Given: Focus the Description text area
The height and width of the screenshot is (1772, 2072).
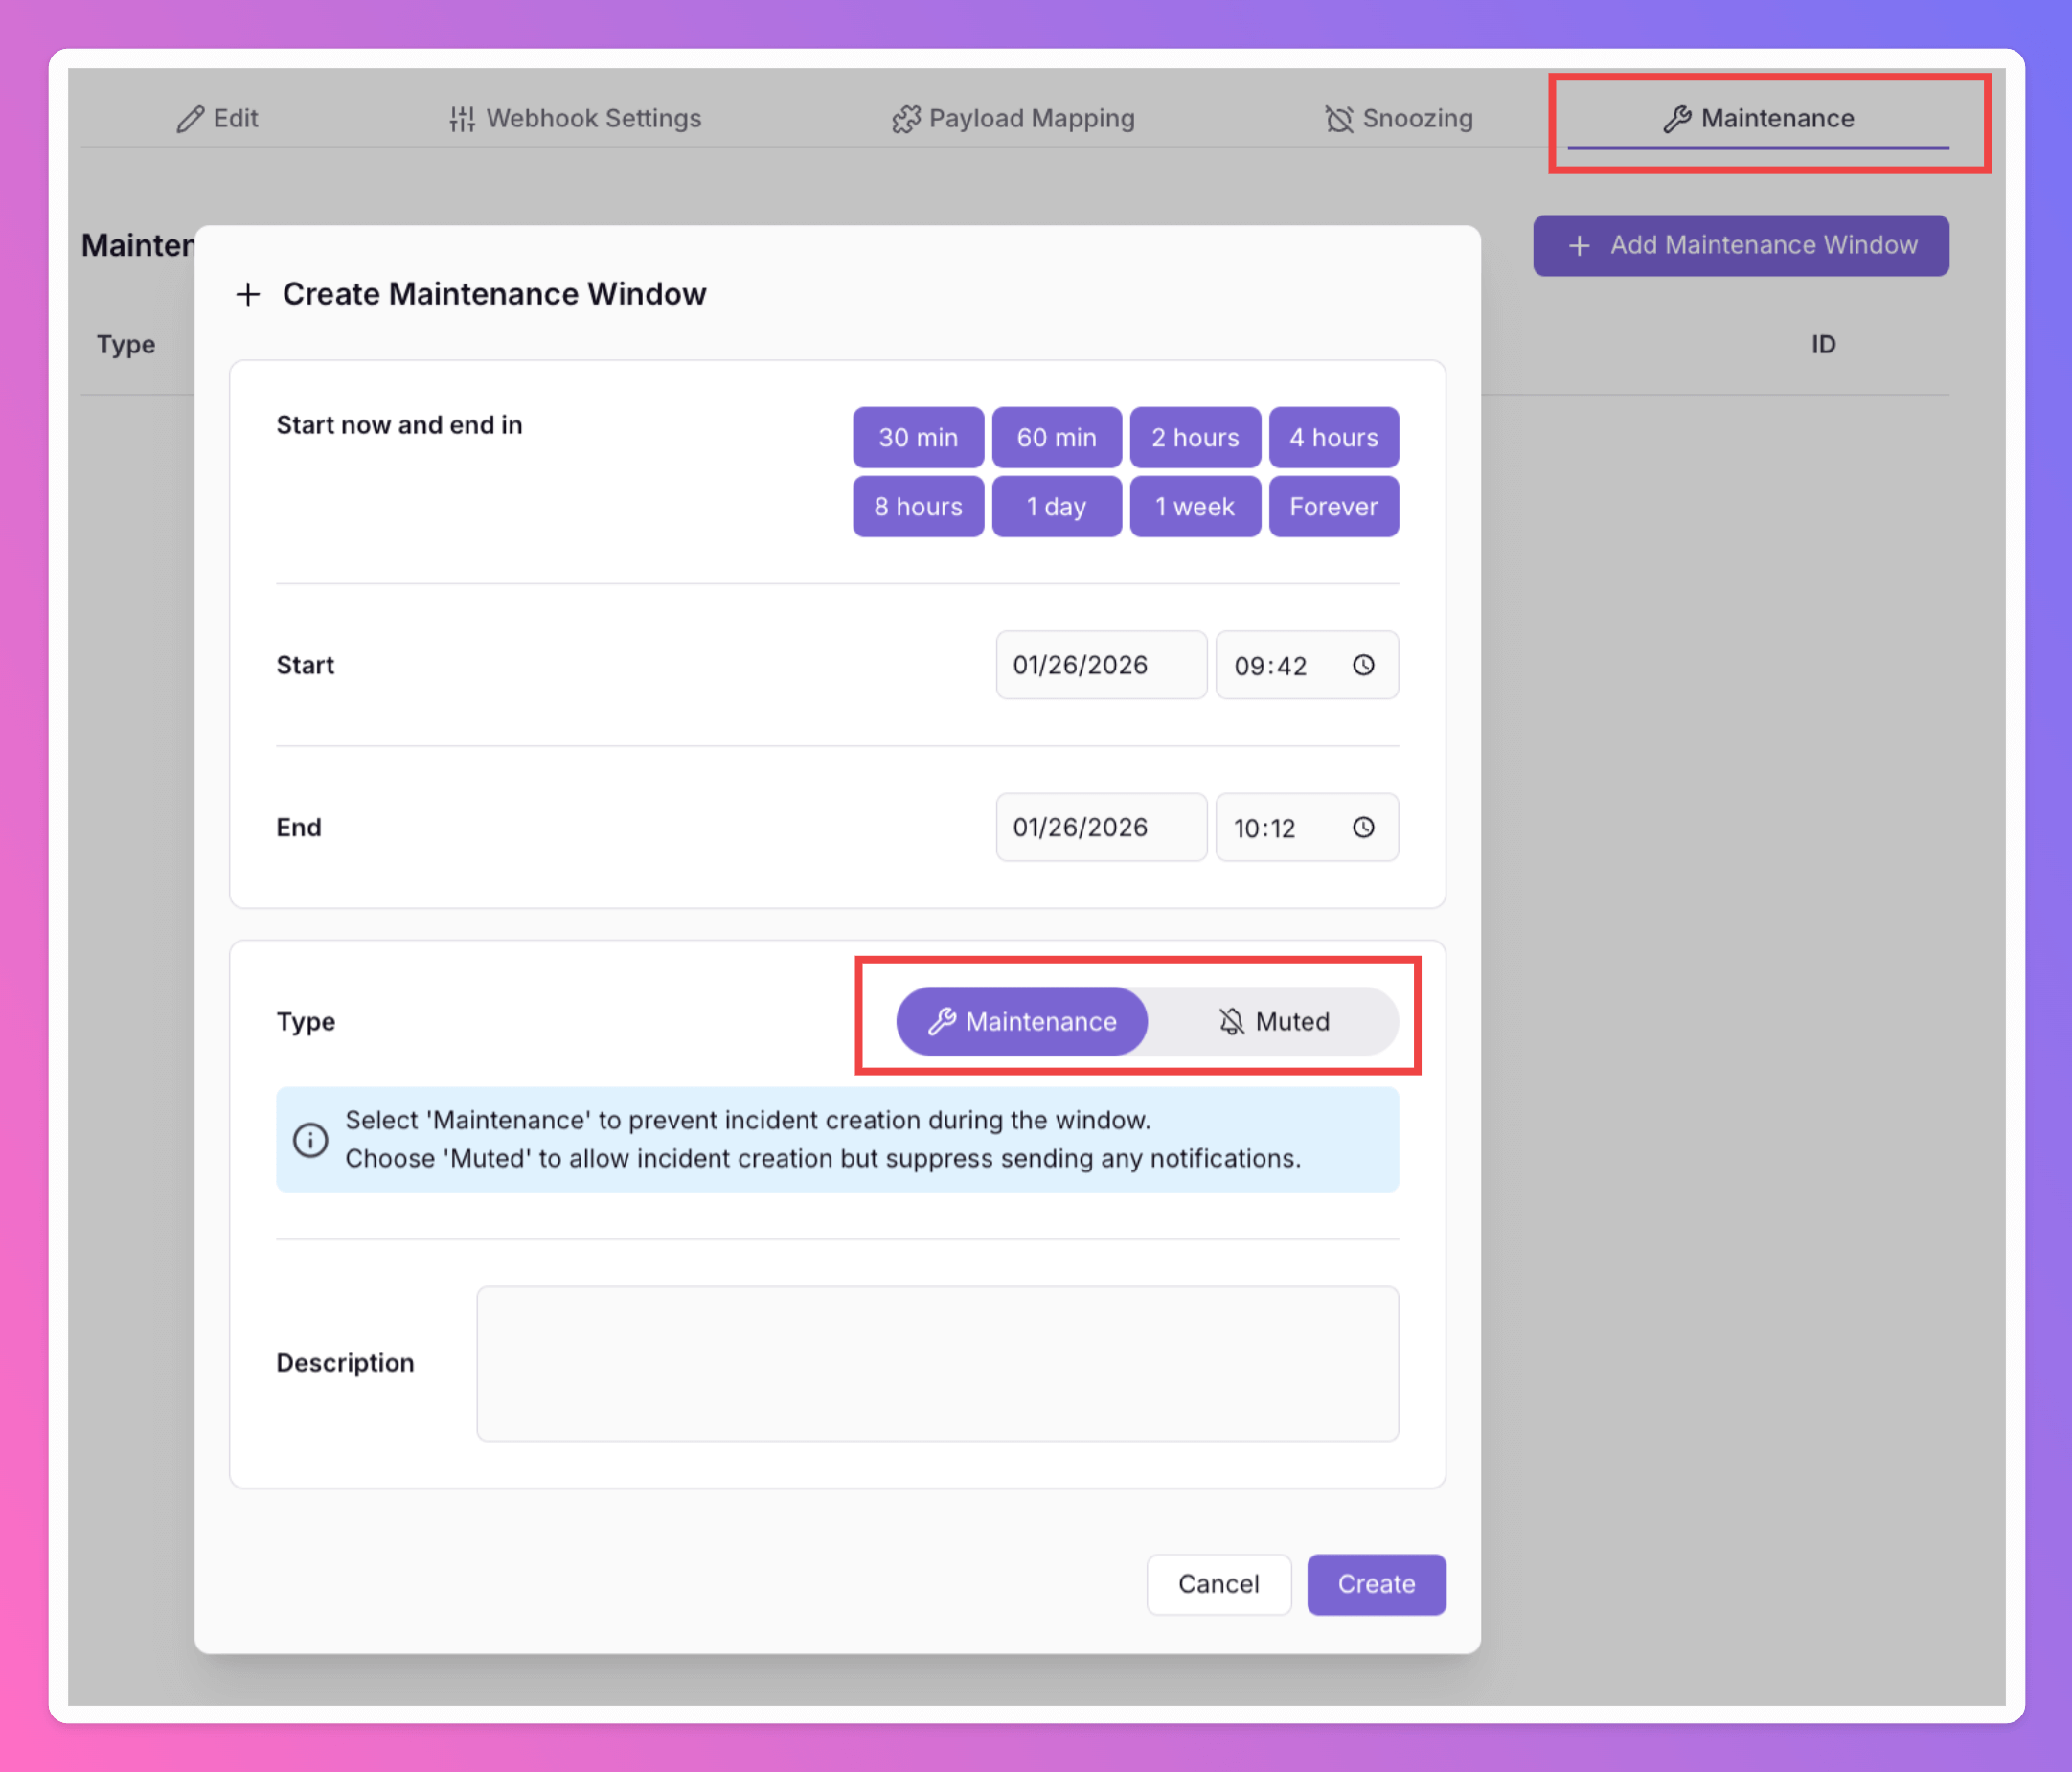Looking at the screenshot, I should 937,1363.
